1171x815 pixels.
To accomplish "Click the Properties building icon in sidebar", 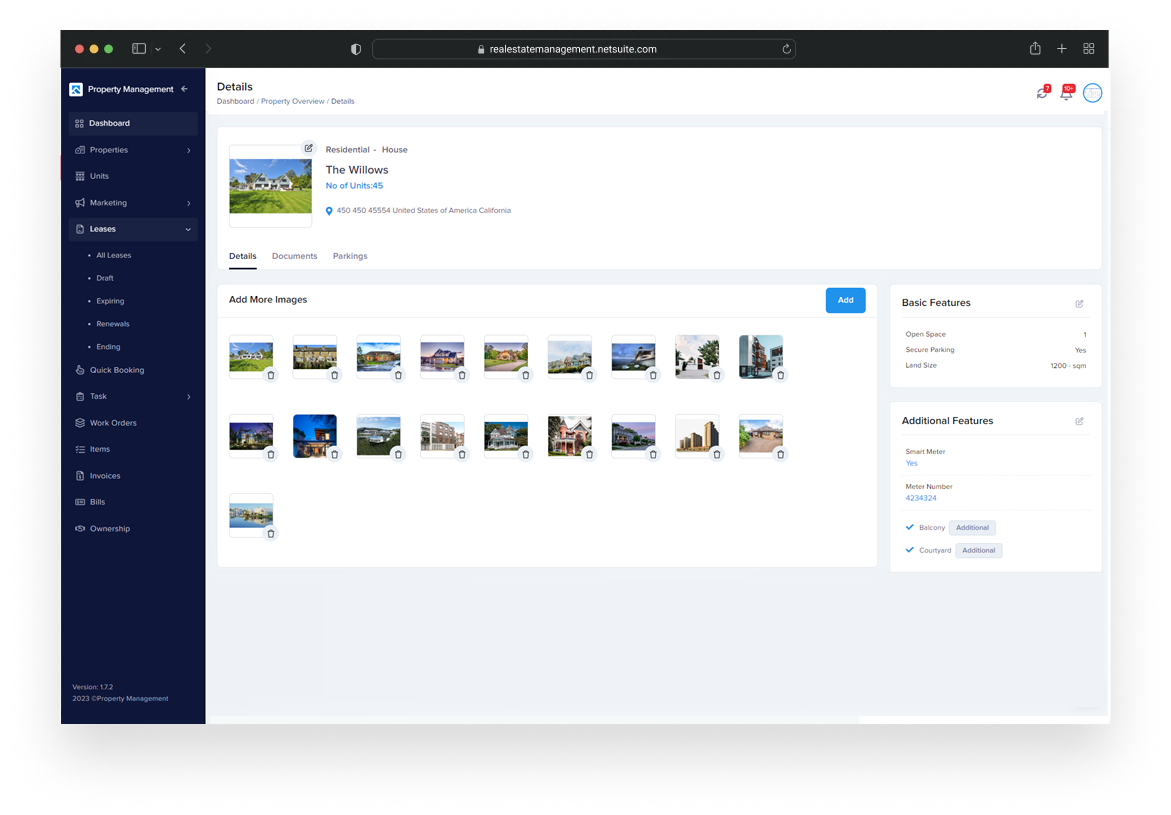I will click(80, 150).
